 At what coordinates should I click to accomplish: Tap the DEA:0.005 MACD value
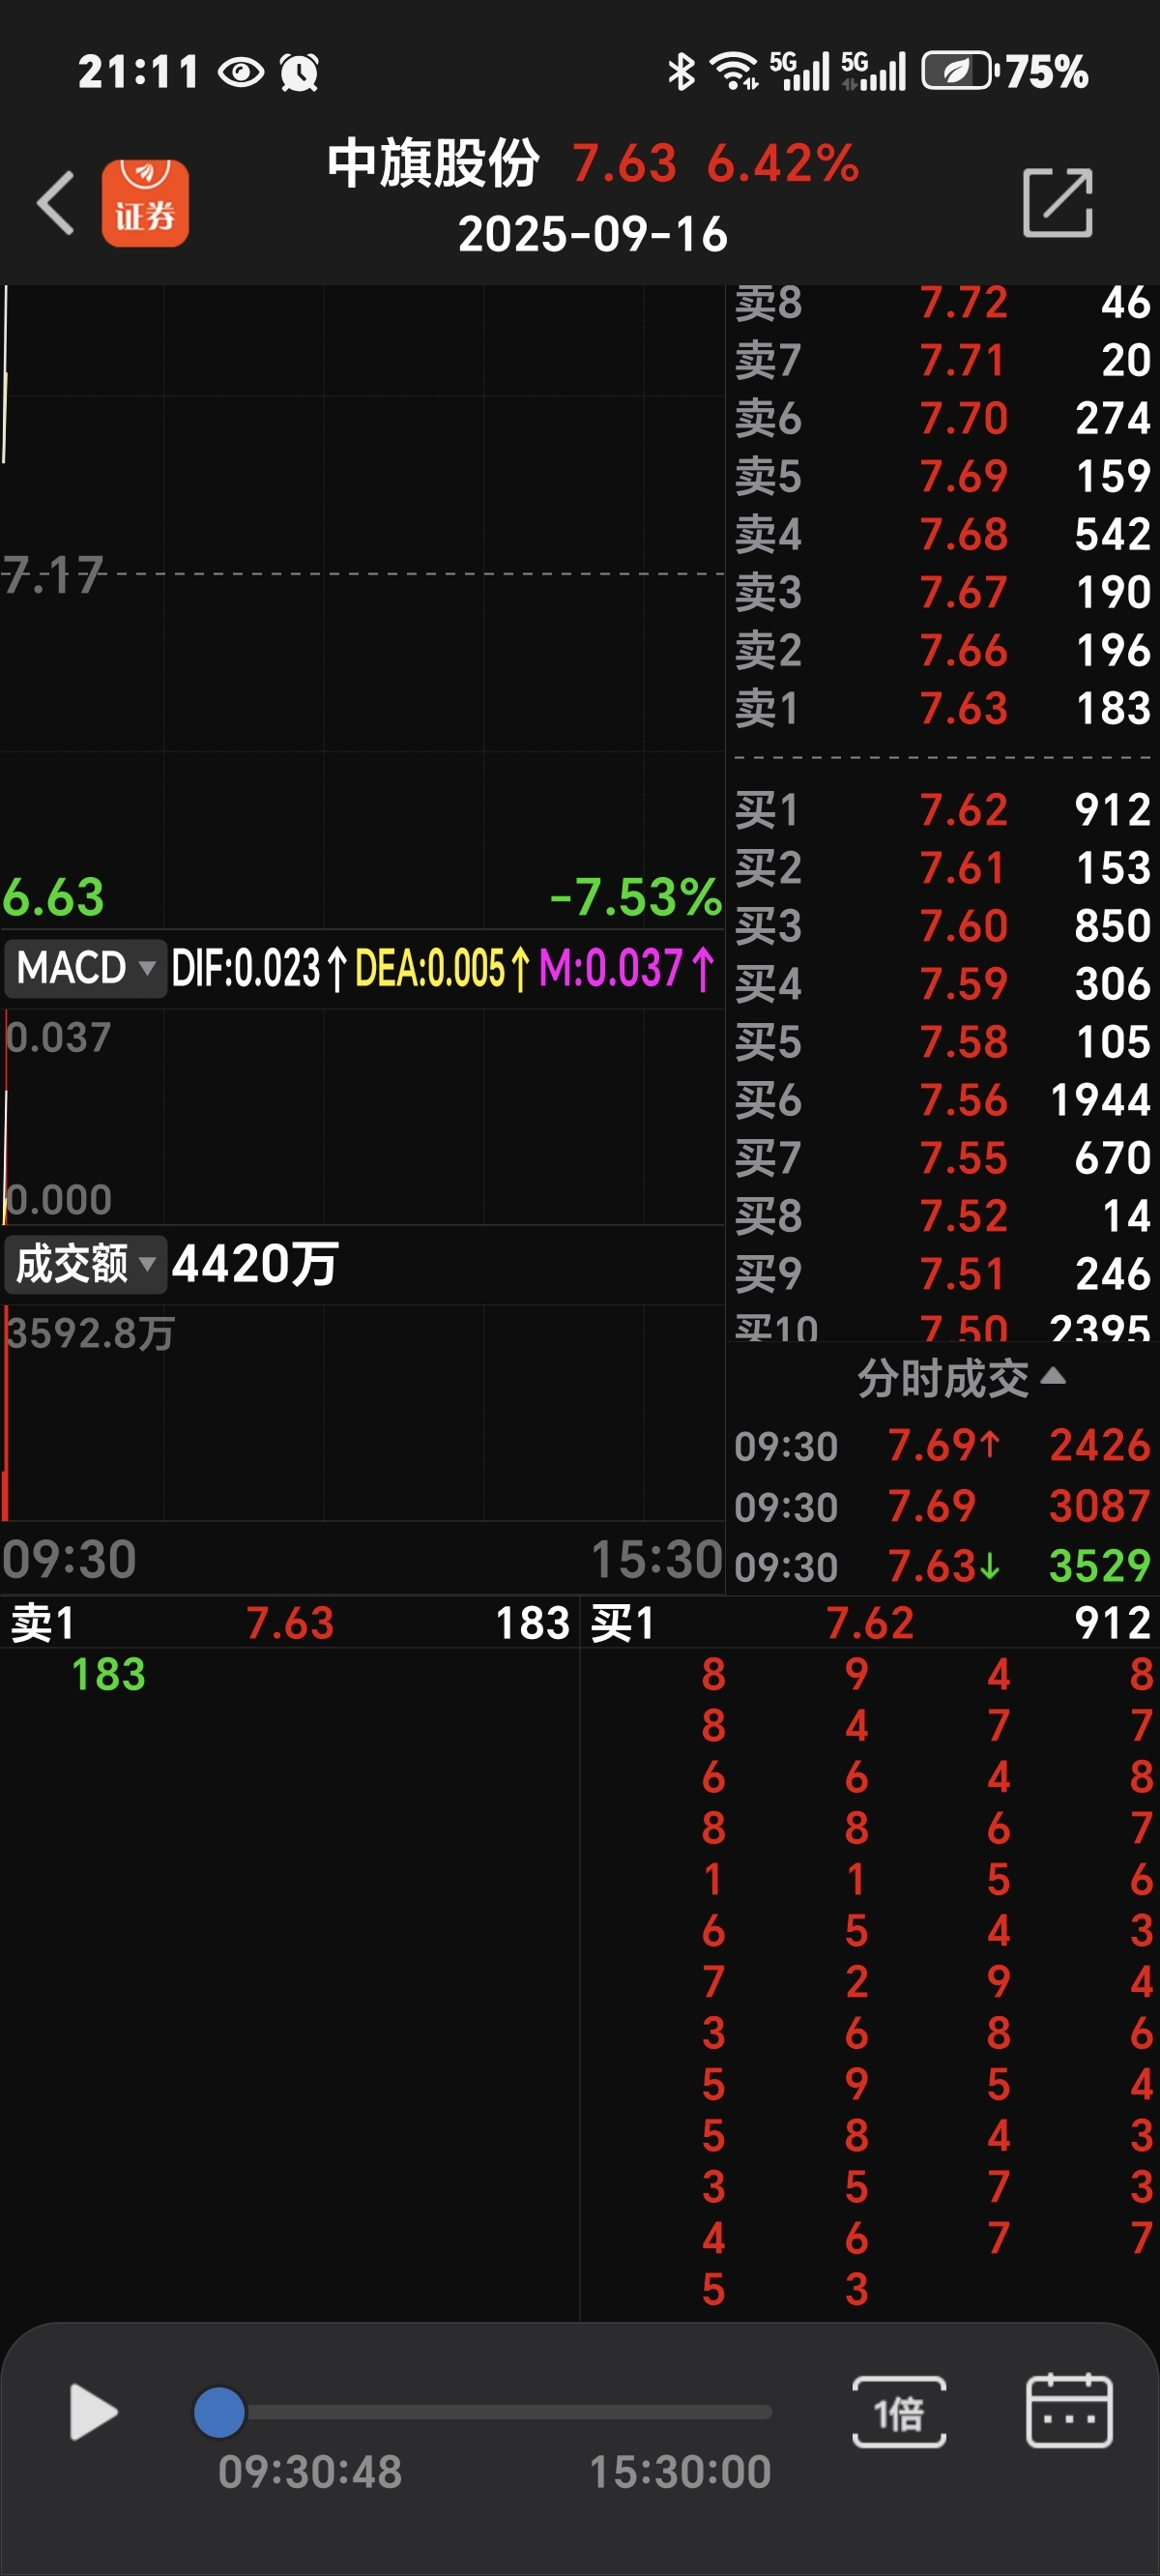[x=441, y=968]
